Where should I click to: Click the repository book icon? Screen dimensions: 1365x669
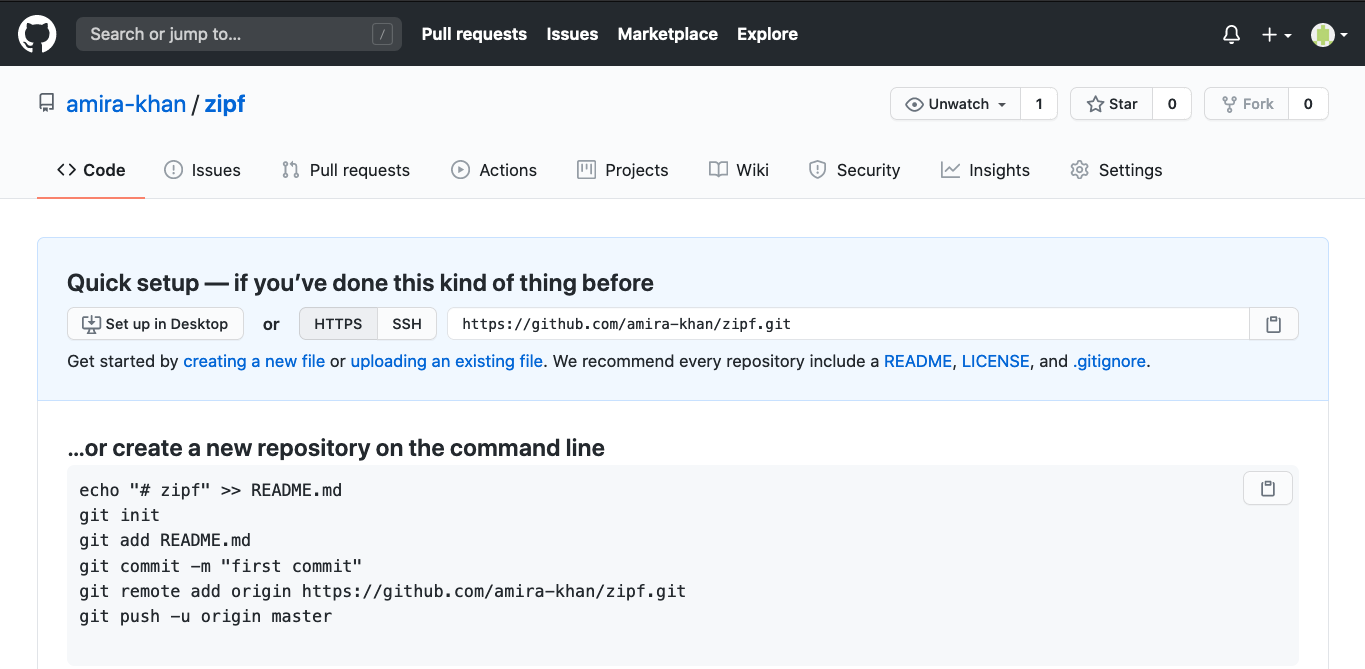pyautogui.click(x=46, y=103)
